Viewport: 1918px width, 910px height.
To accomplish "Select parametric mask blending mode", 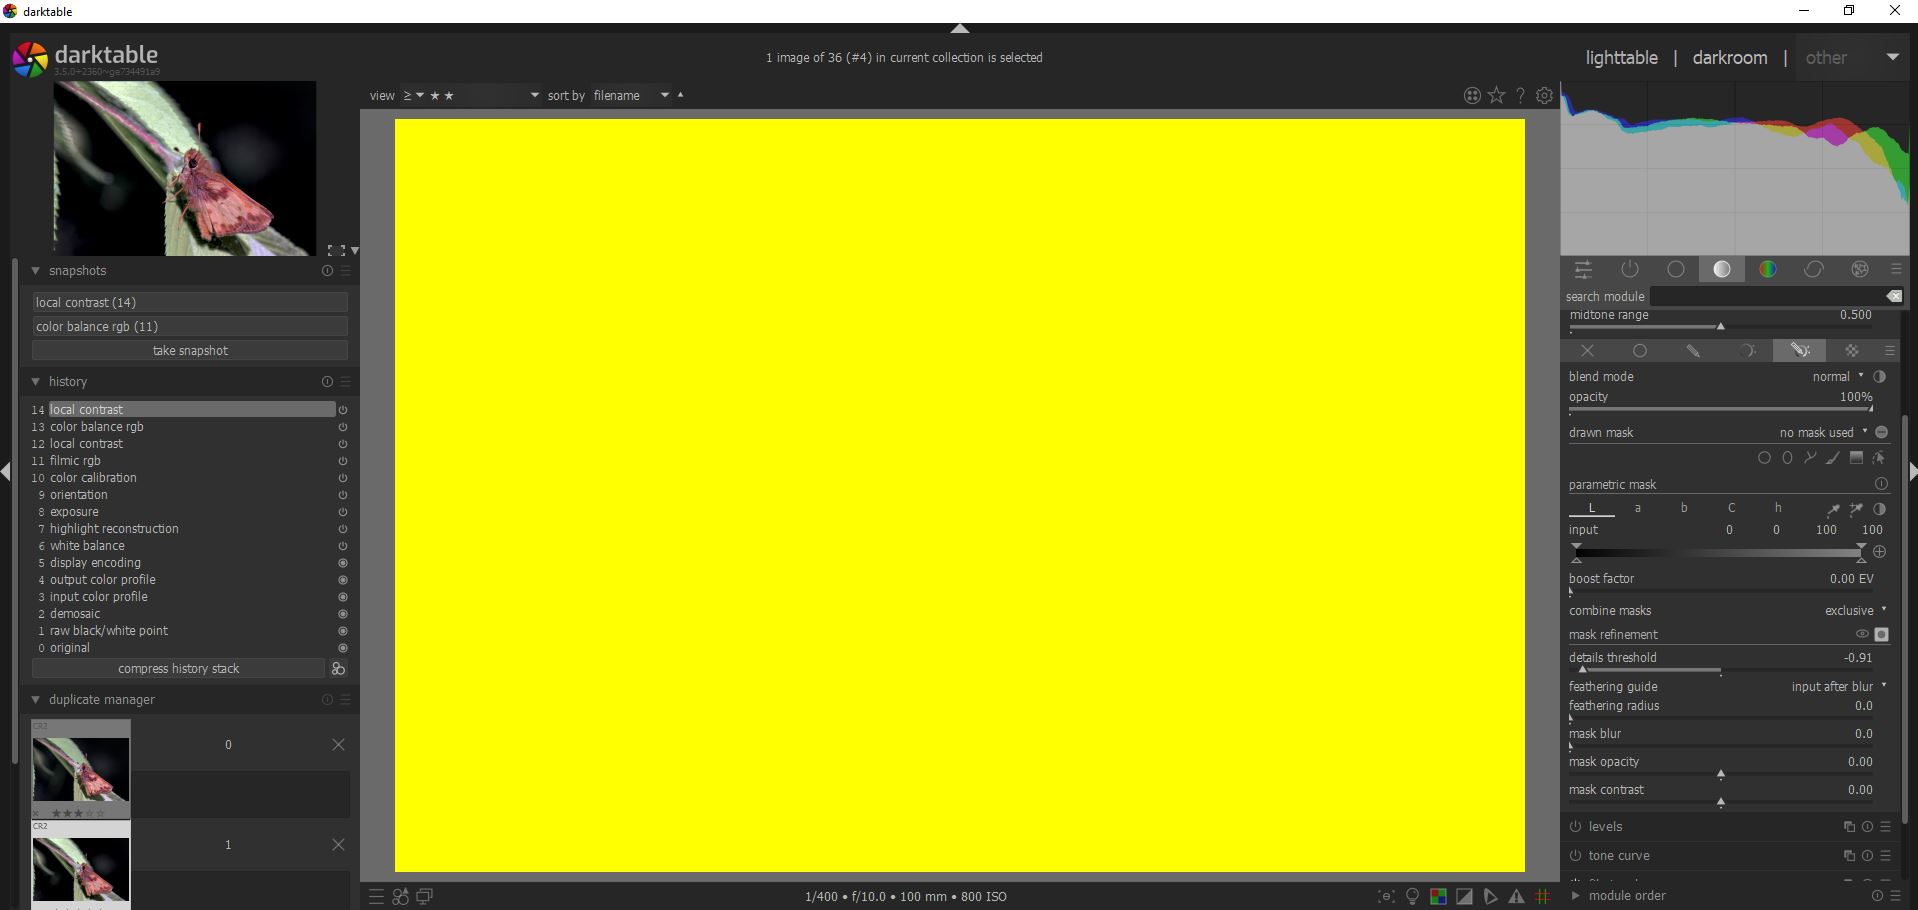I will coord(1747,351).
